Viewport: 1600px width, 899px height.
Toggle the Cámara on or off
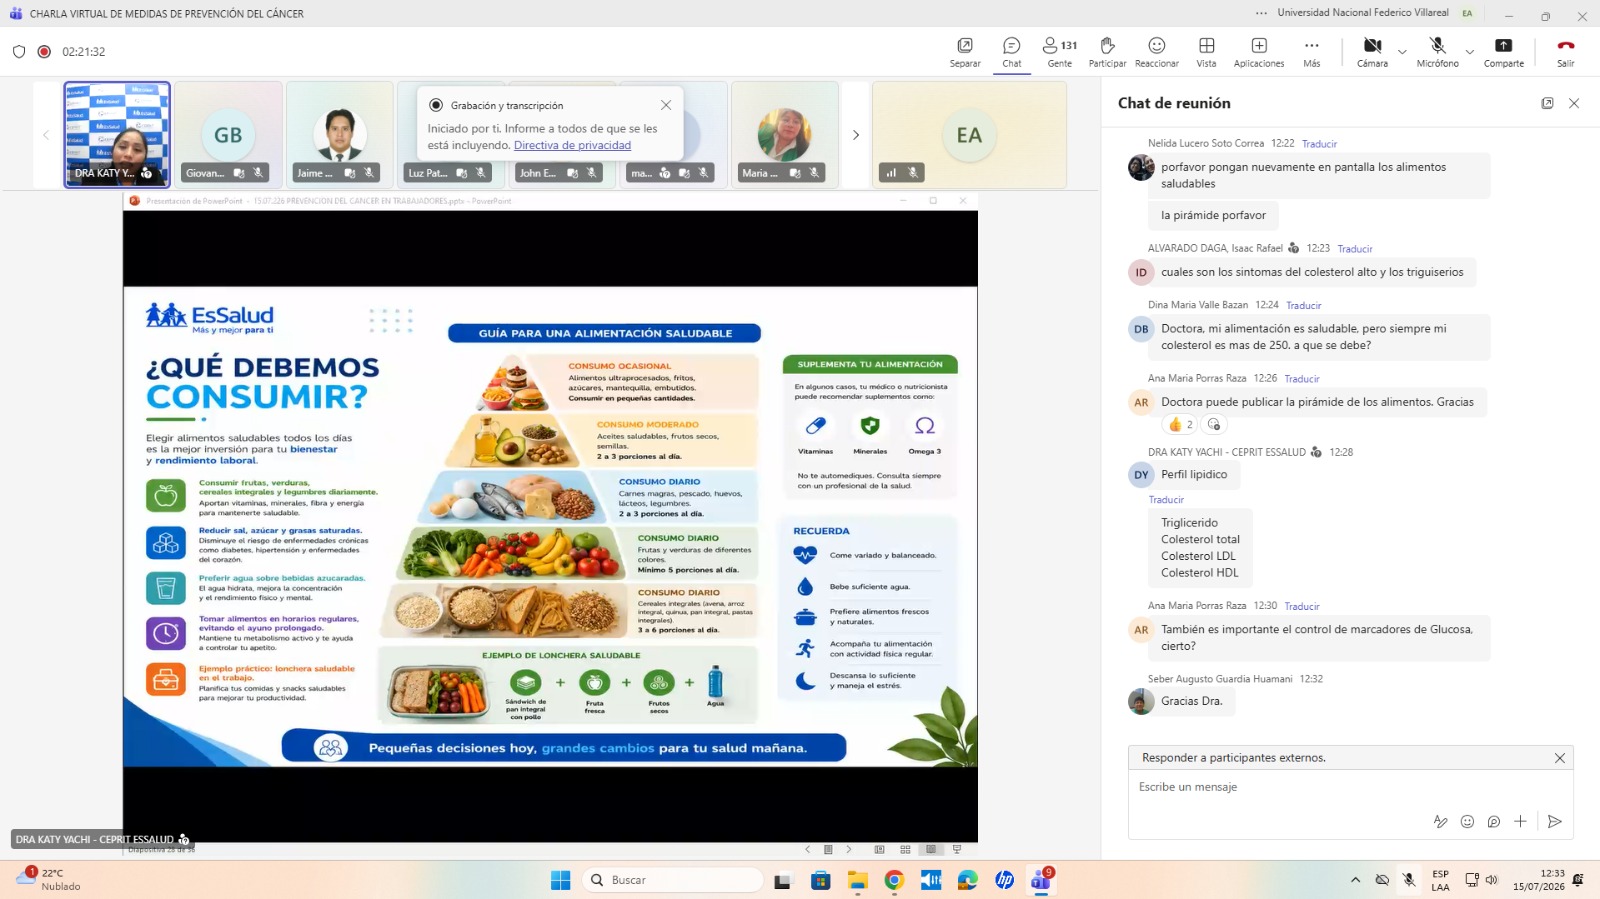pyautogui.click(x=1372, y=52)
